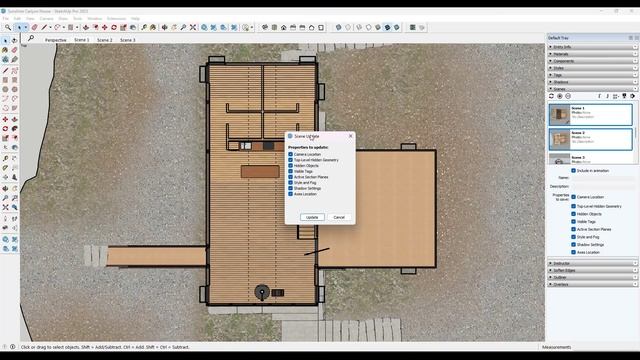This screenshot has height=360, width=640.
Task: Switch to the Iso standard view
Action: (265, 27)
